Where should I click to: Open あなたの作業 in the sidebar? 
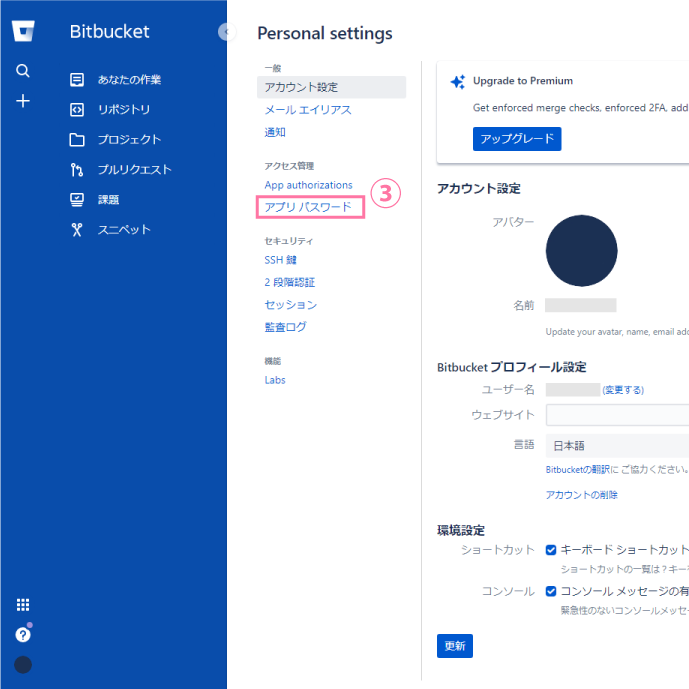point(129,80)
